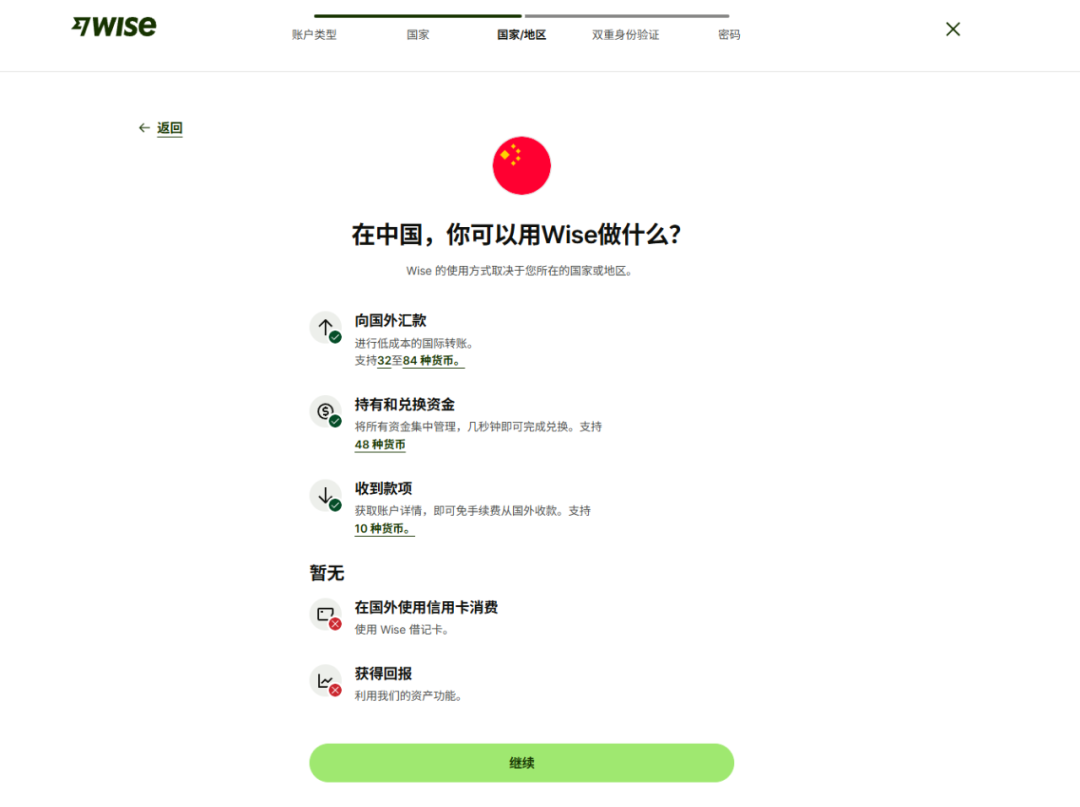Click the 48 种货币 link
Screen dimensions: 1080x807
382,444
